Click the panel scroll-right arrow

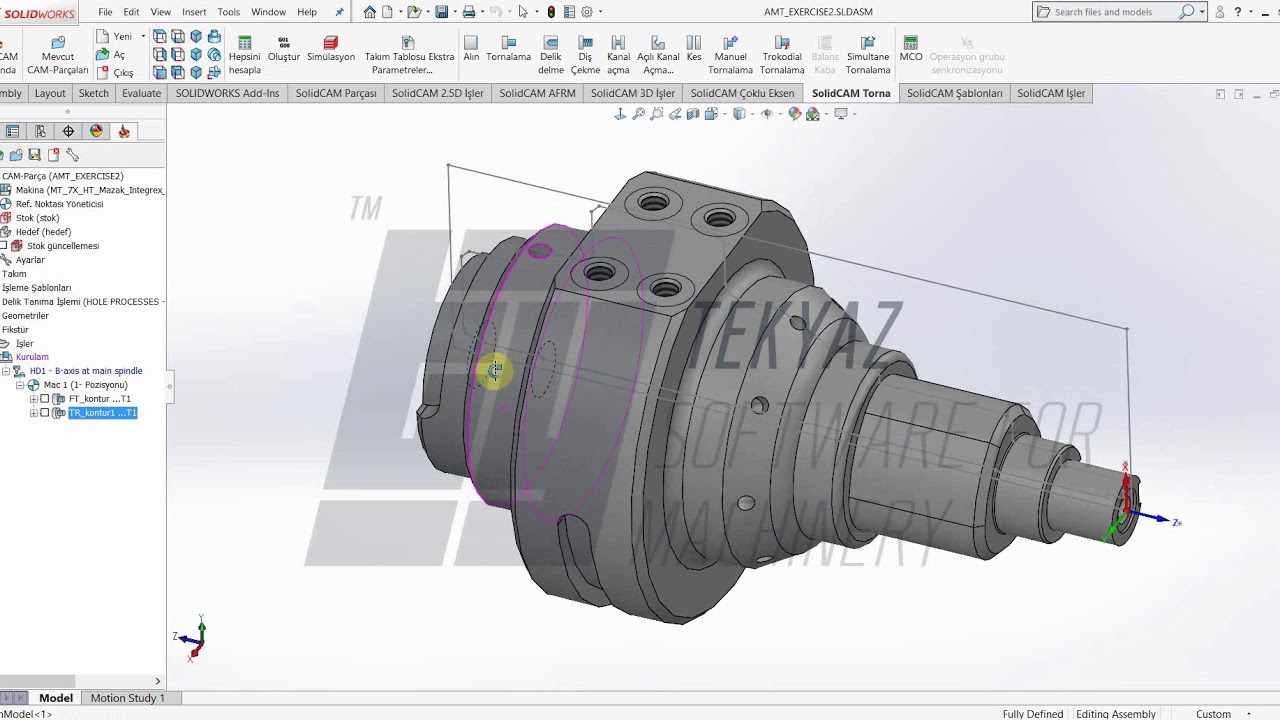click(157, 681)
